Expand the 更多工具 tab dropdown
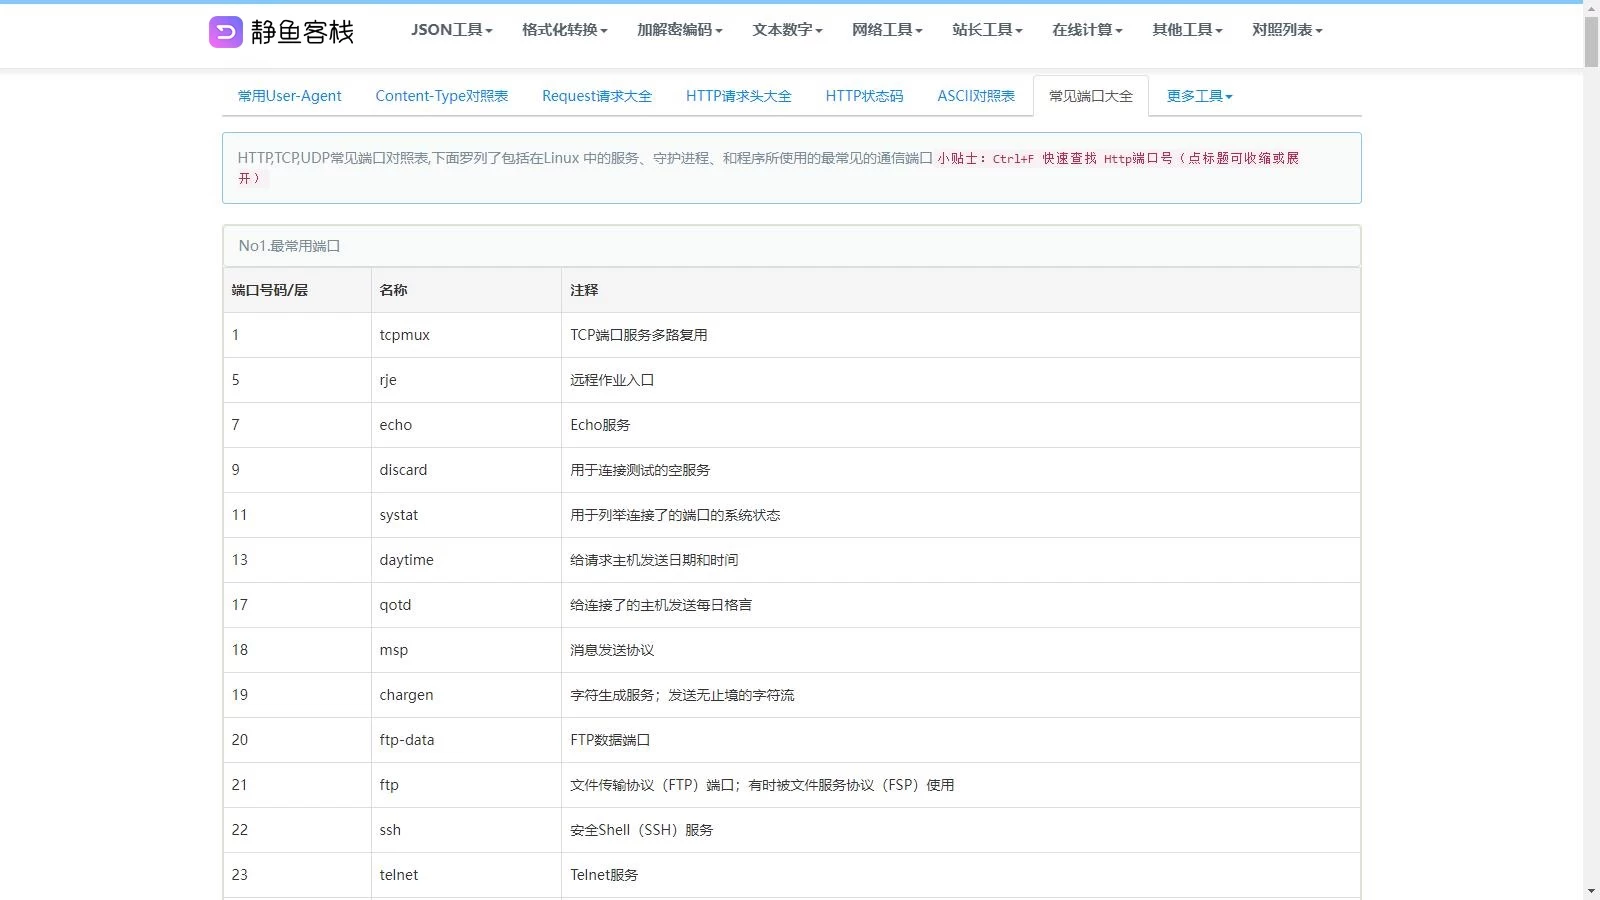Screen dimensions: 1600x900 (1199, 96)
